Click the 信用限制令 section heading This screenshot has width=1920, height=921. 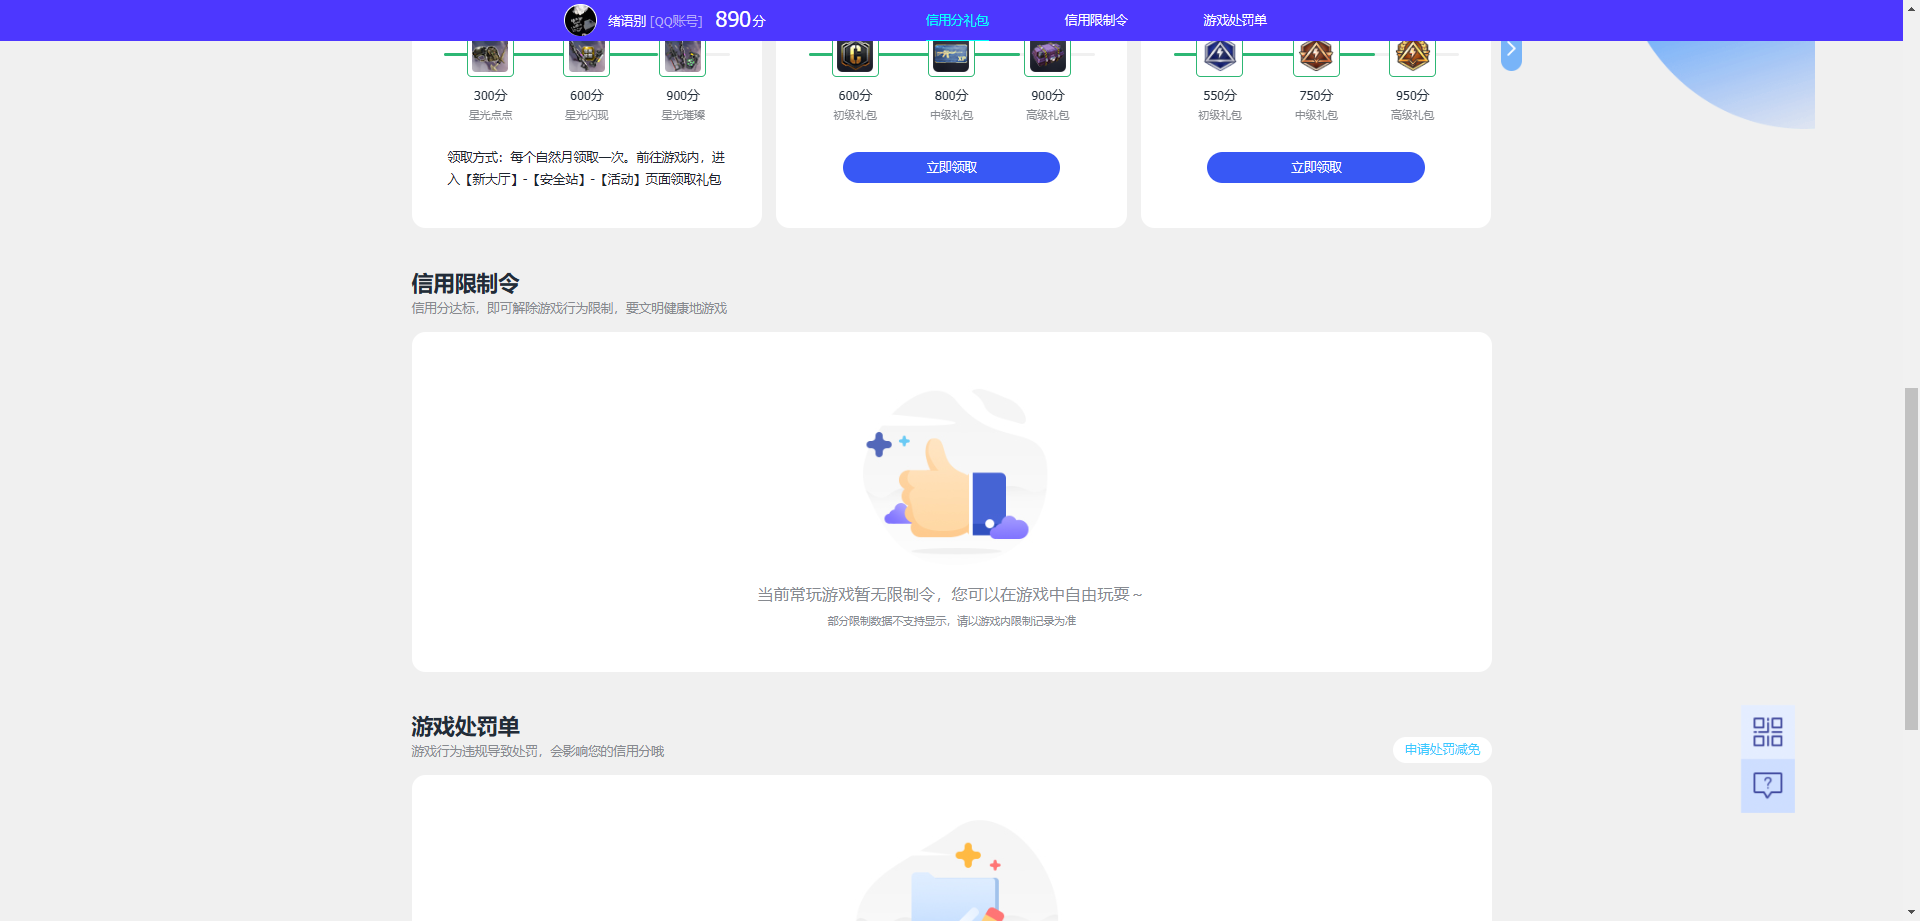(465, 283)
